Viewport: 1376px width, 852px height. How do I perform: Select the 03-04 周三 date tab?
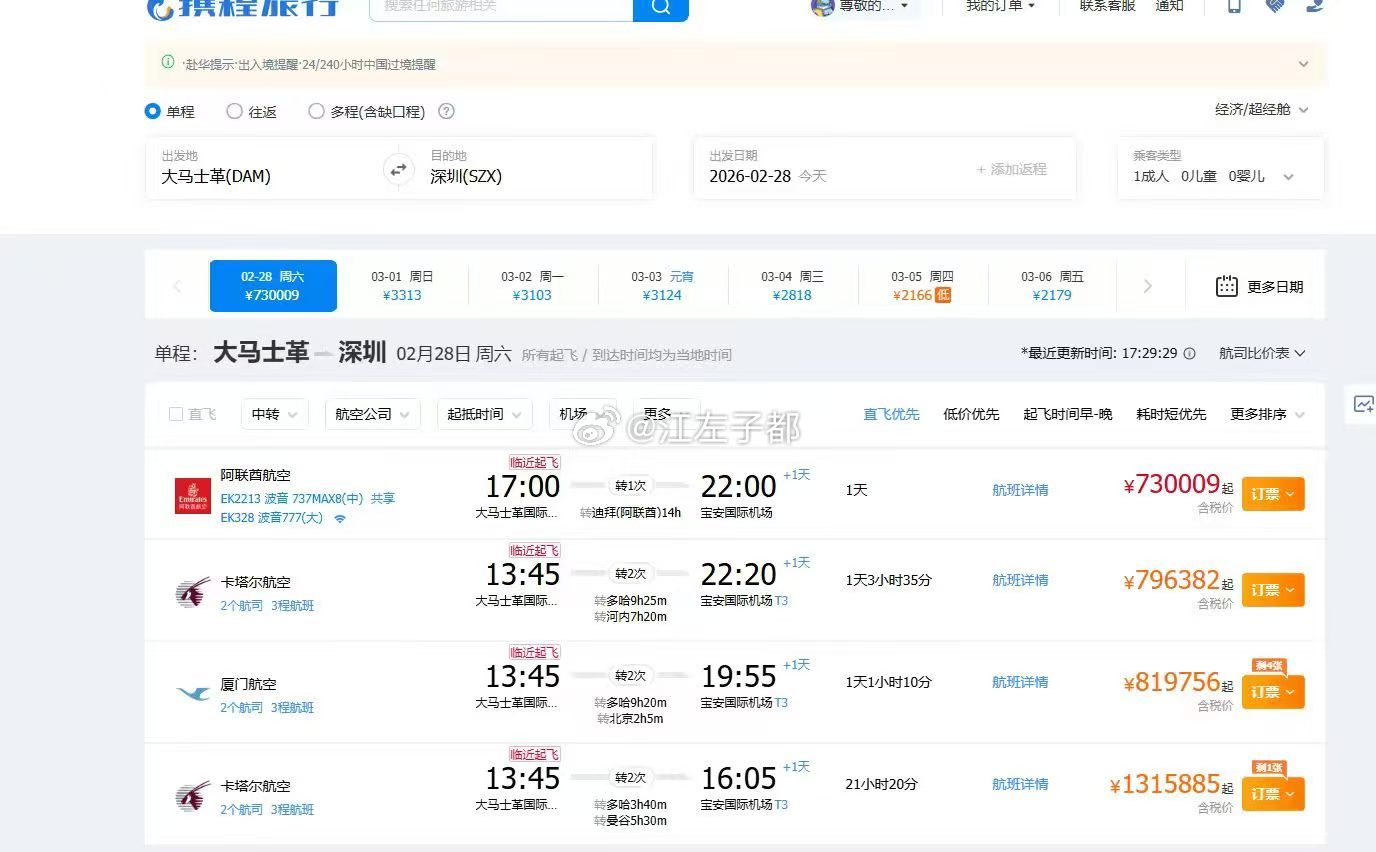click(792, 286)
